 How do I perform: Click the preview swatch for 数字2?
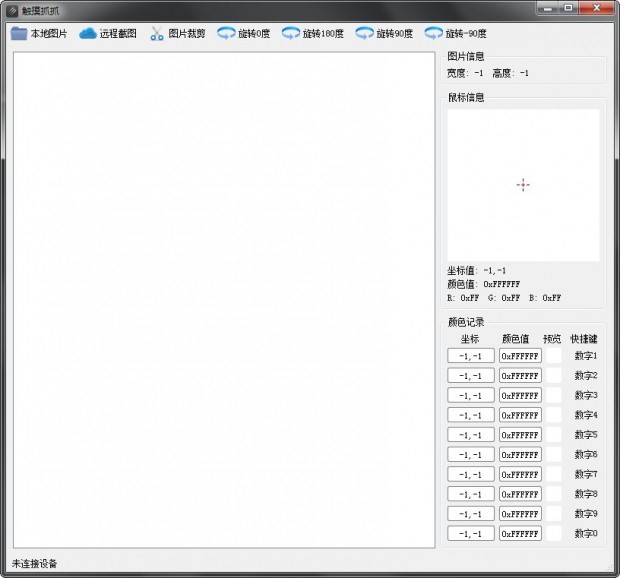click(554, 376)
